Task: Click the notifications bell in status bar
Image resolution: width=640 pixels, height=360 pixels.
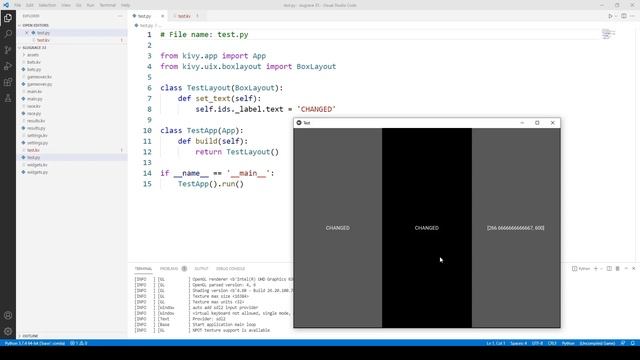Action: pos(633,343)
